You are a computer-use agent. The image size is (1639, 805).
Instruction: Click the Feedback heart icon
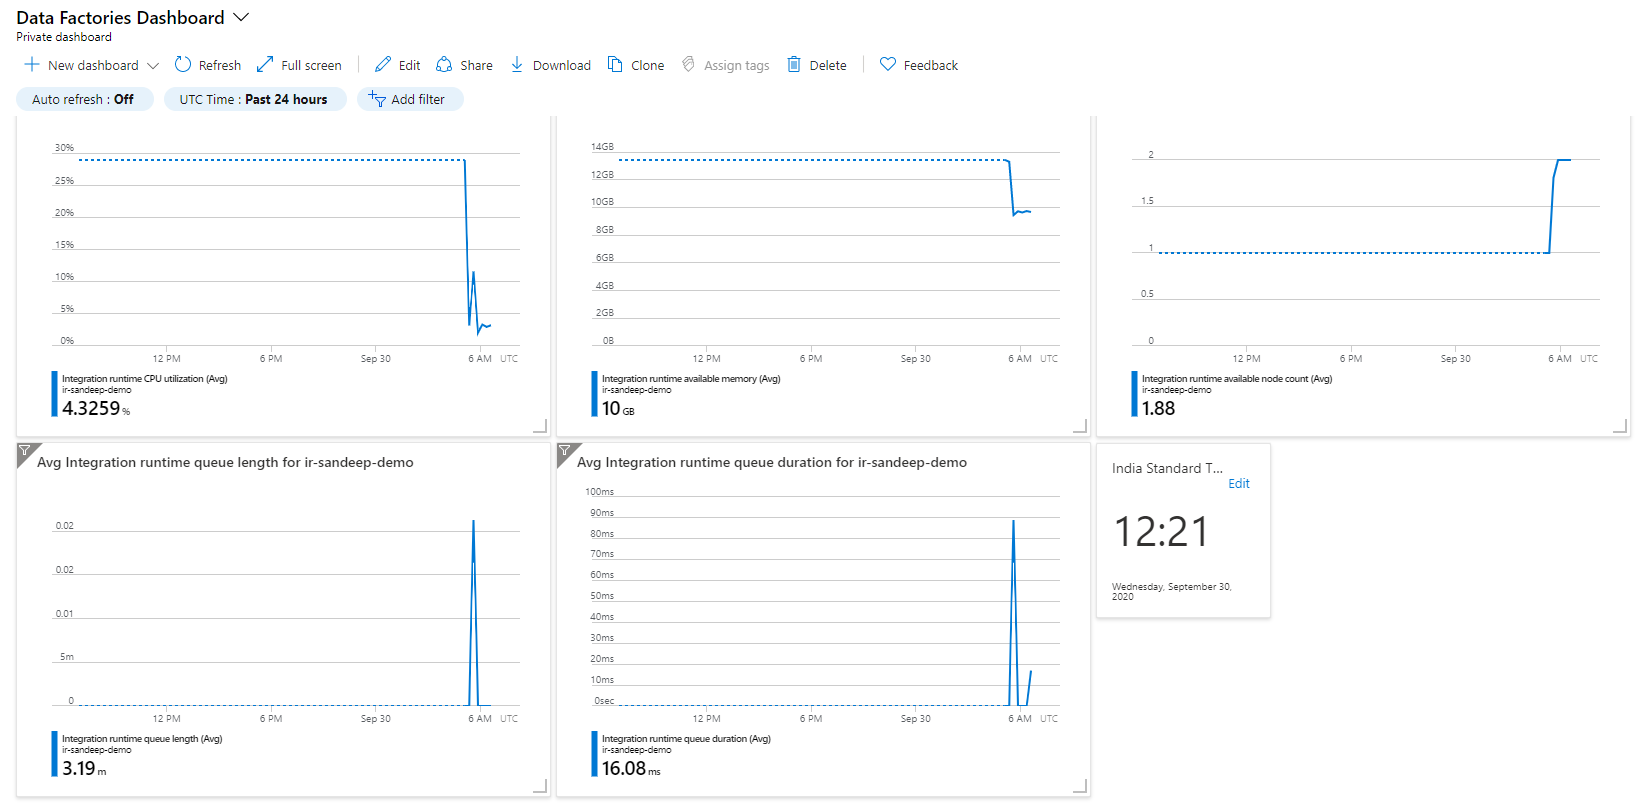(887, 65)
